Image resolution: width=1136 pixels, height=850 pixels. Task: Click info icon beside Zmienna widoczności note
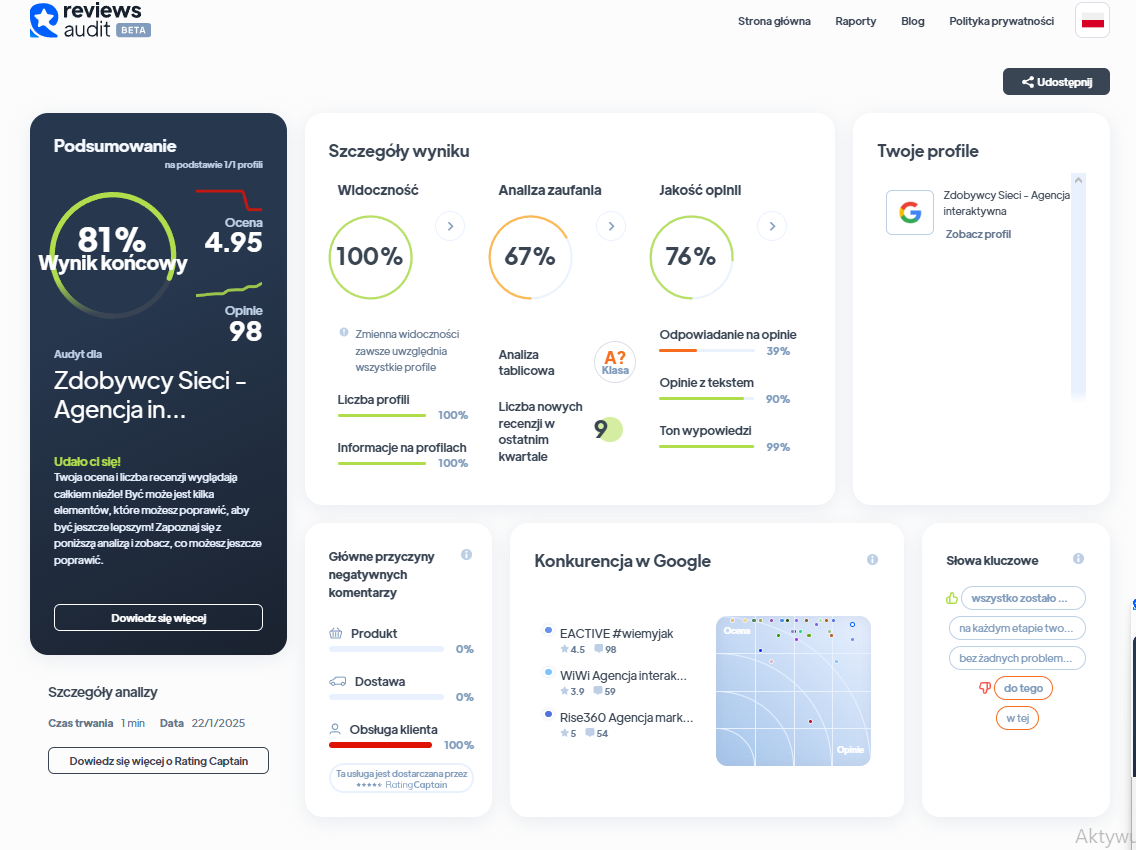344,333
